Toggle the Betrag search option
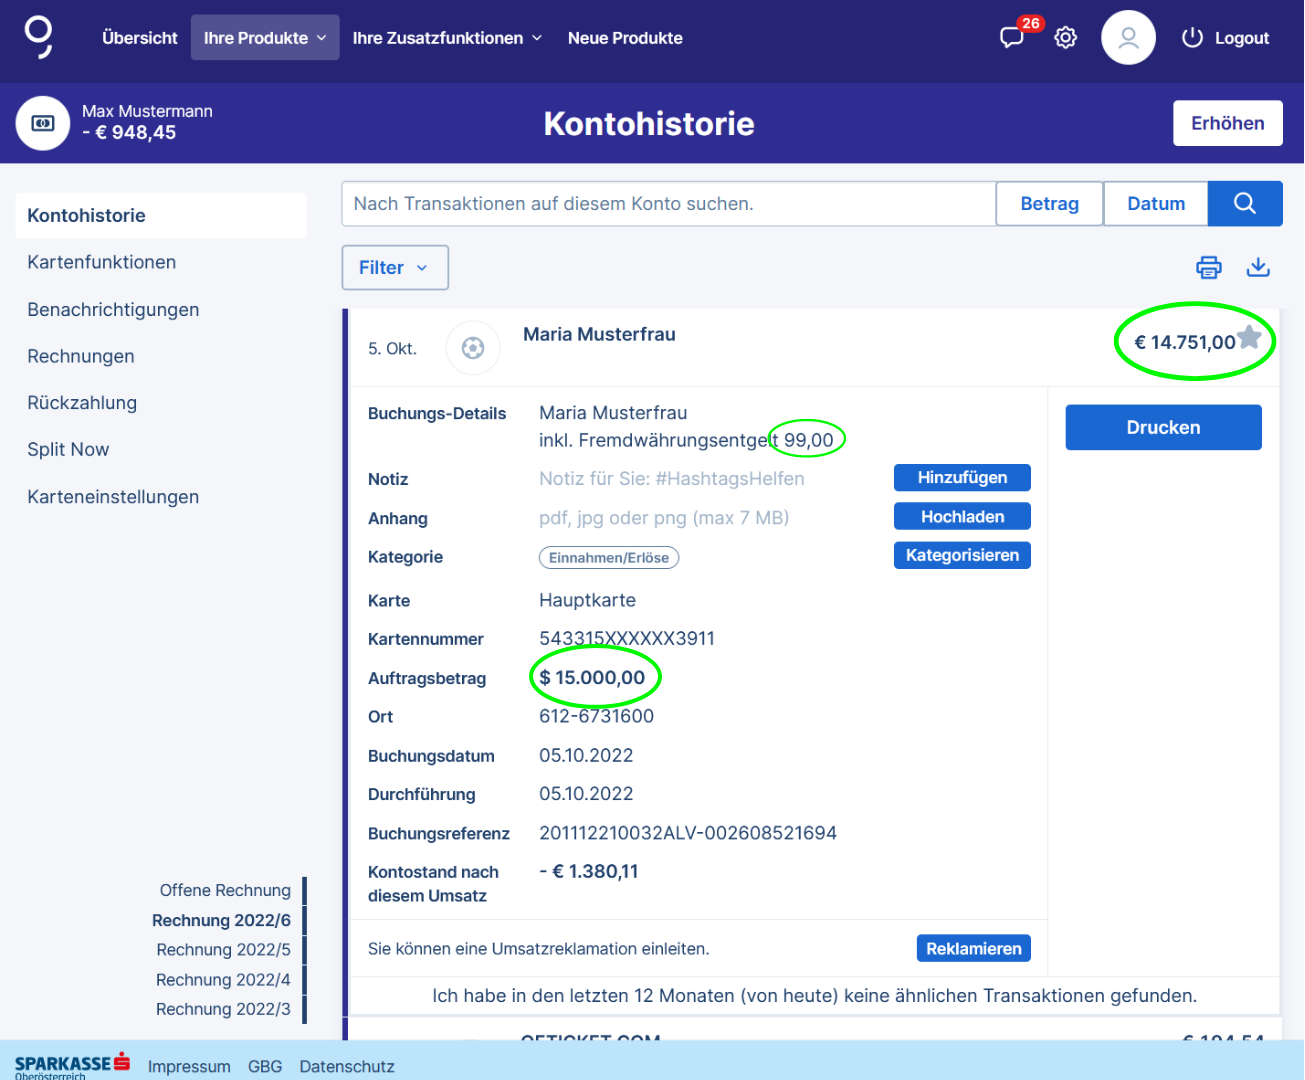Image resolution: width=1305 pixels, height=1080 pixels. [x=1049, y=204]
